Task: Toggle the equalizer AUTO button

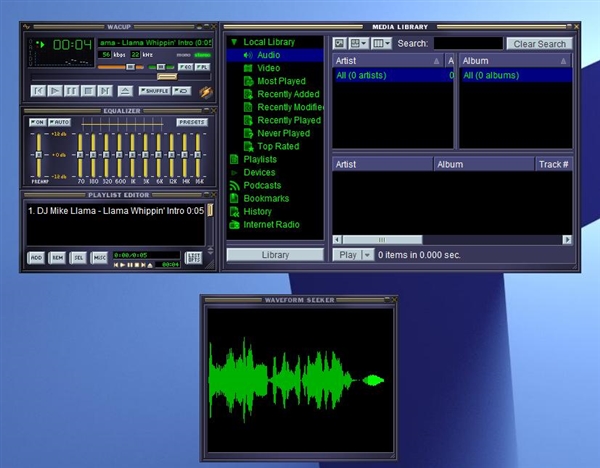Action: coord(60,122)
